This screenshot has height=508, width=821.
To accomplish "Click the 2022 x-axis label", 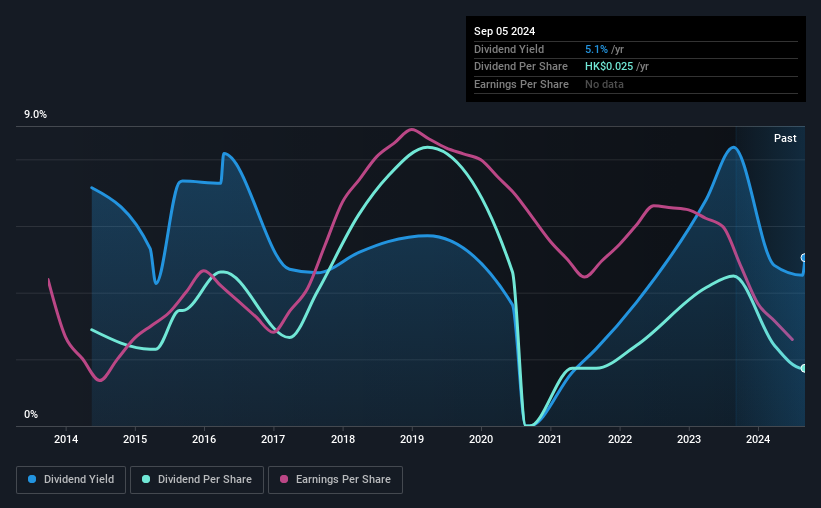I will [620, 439].
